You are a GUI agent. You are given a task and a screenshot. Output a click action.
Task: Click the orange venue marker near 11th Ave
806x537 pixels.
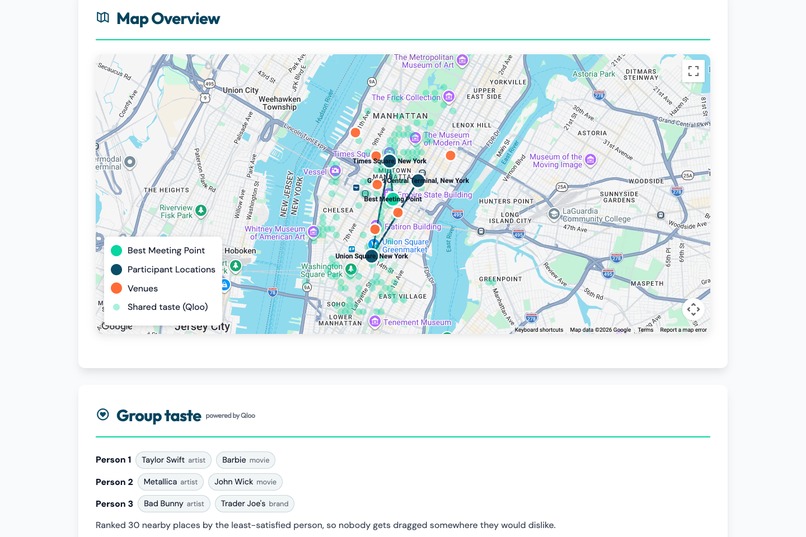355,133
